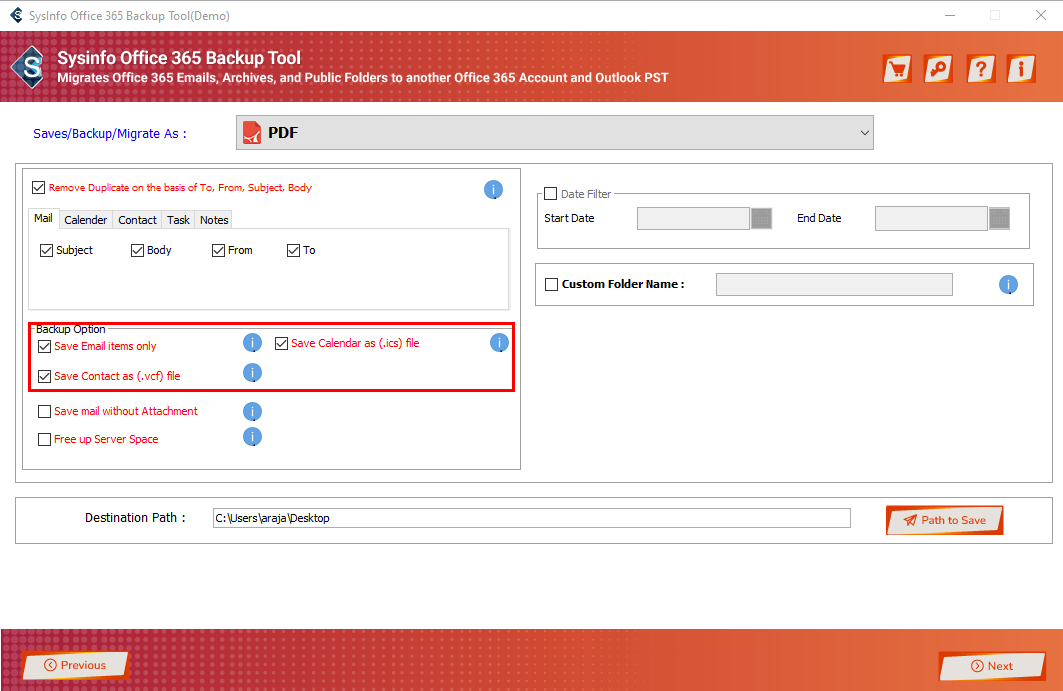Open the about info icon in header
This screenshot has width=1063, height=691.
[x=1022, y=68]
